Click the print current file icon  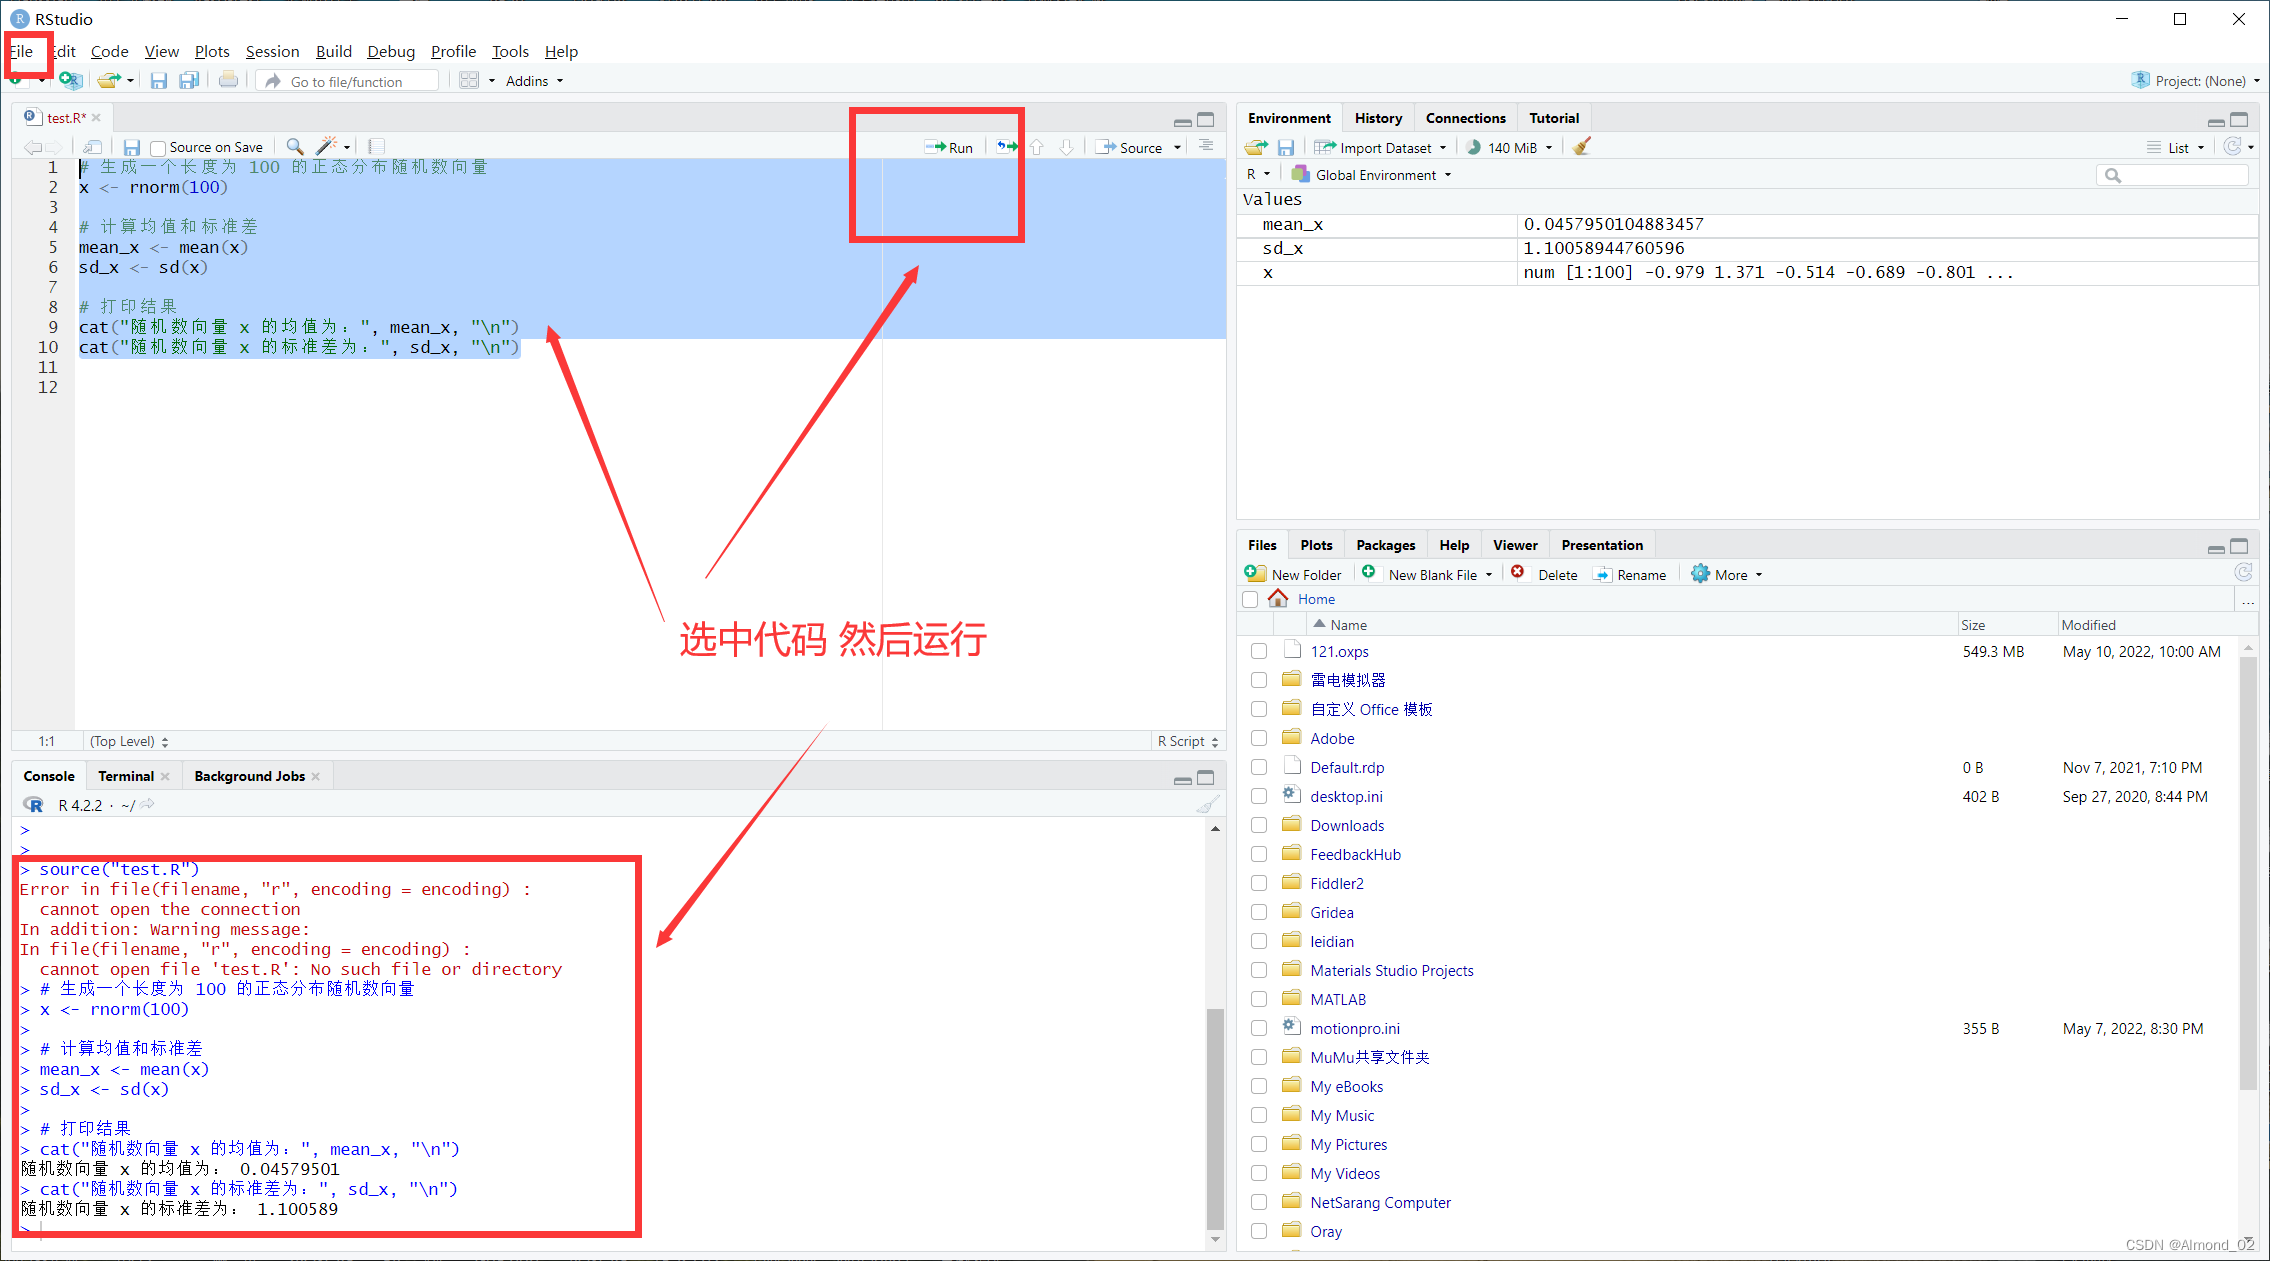(x=229, y=81)
